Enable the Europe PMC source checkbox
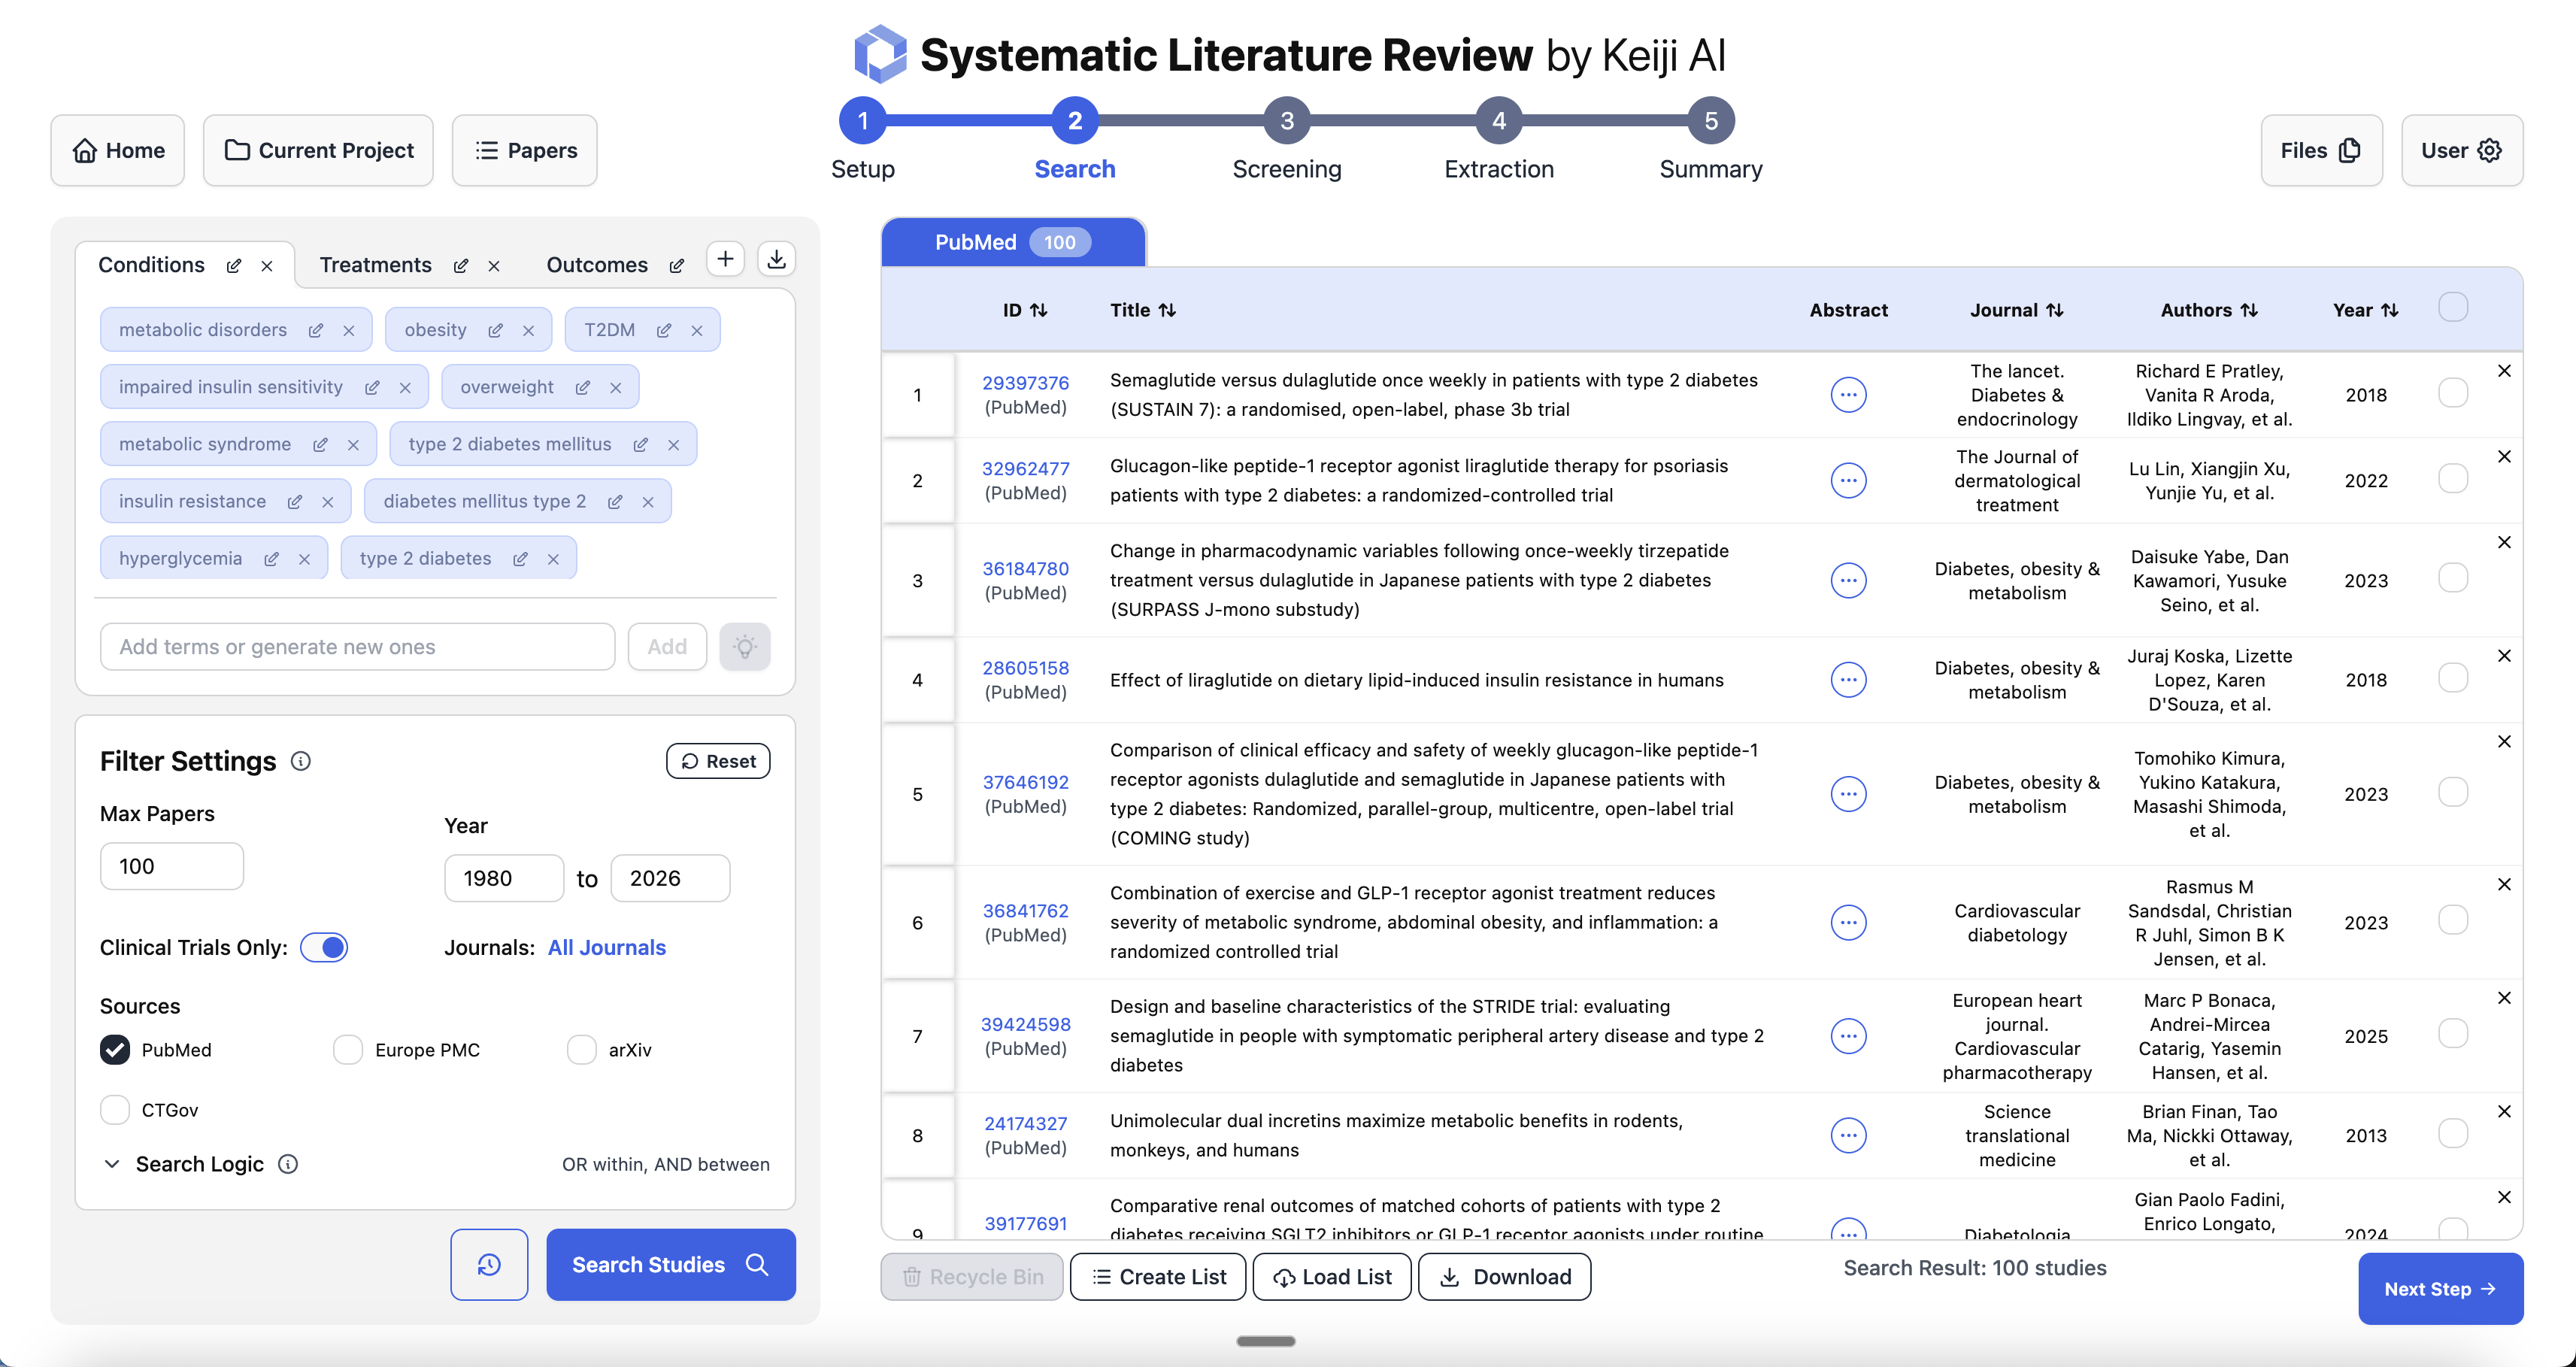Screen dimensions: 2576x1367 347,1049
